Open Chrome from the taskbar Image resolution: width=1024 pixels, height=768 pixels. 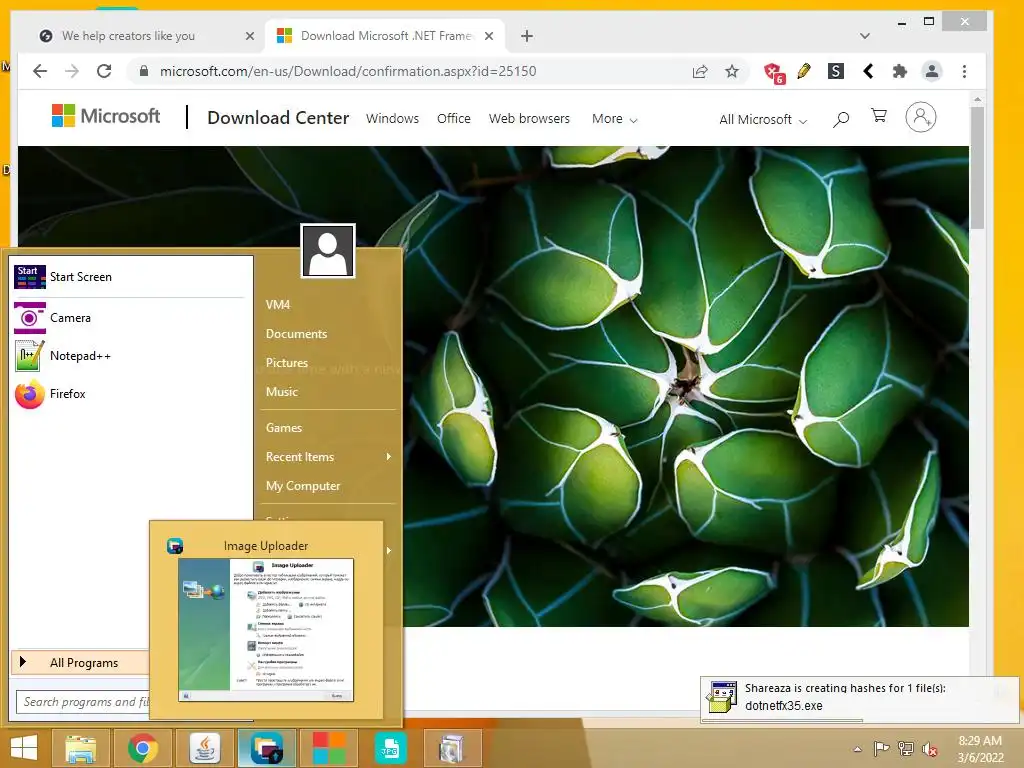[x=143, y=748]
